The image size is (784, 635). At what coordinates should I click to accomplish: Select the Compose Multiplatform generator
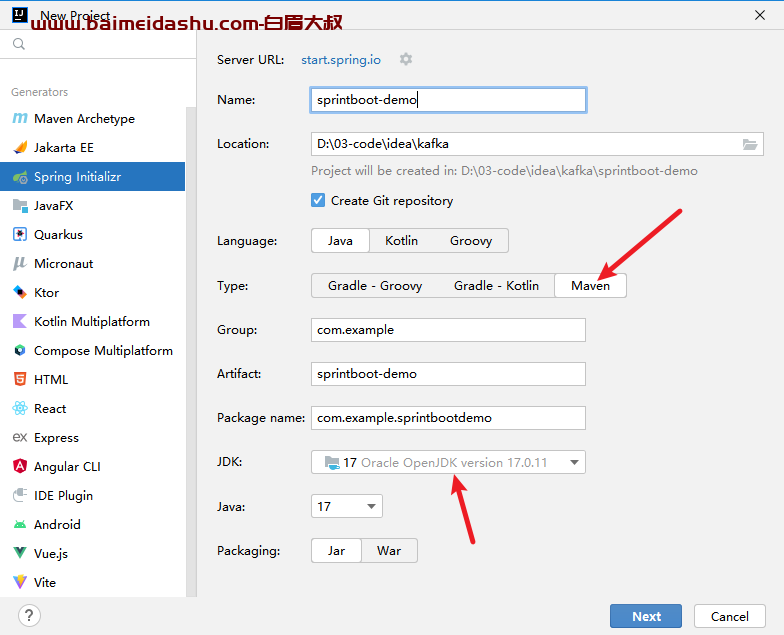(92, 350)
